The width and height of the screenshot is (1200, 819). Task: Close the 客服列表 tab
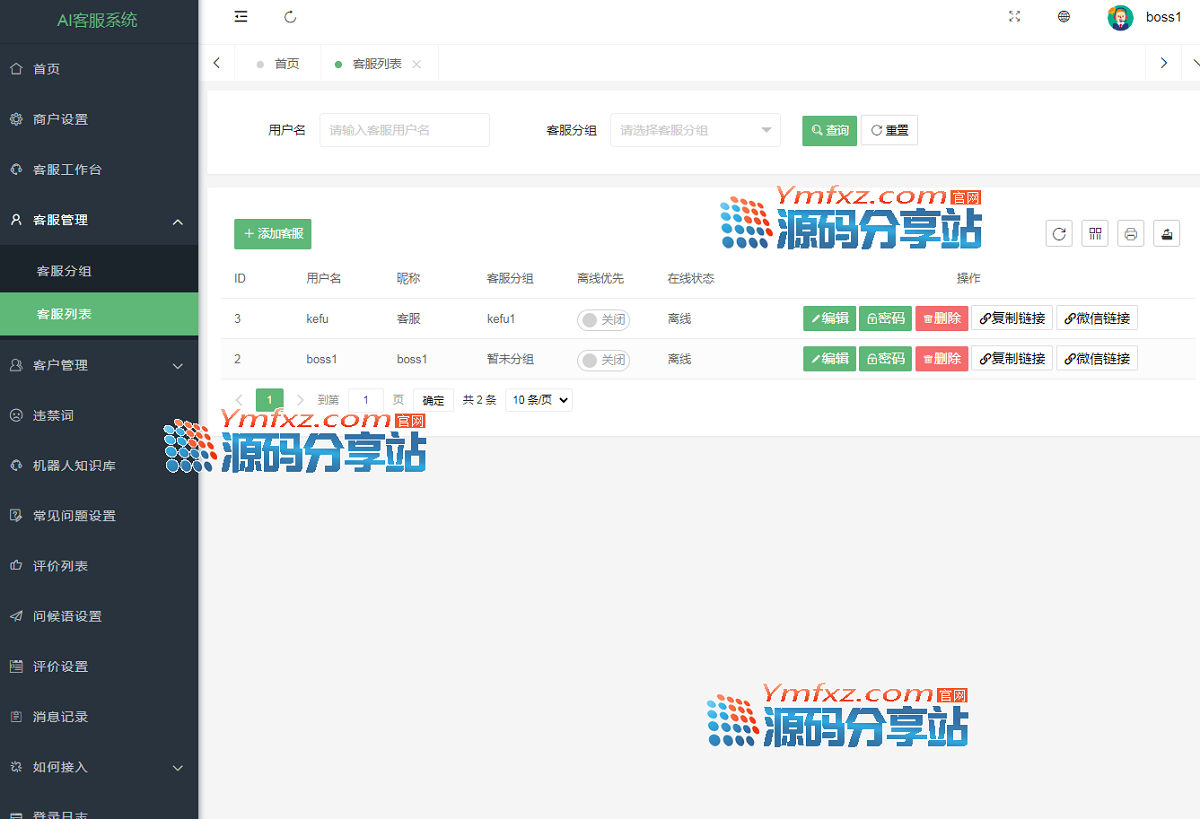(x=417, y=64)
